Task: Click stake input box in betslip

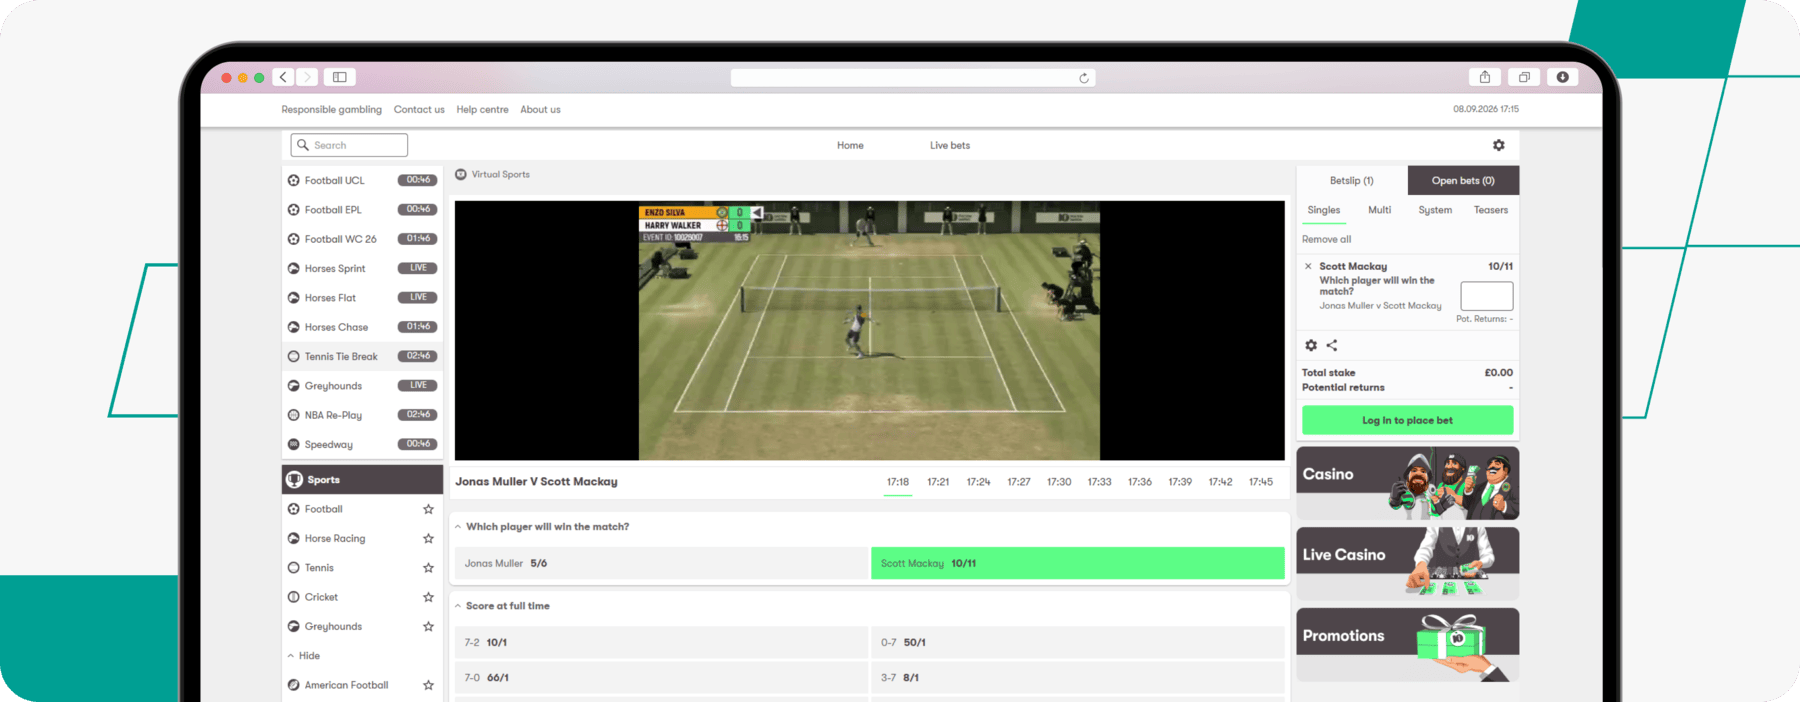Action: point(1487,297)
